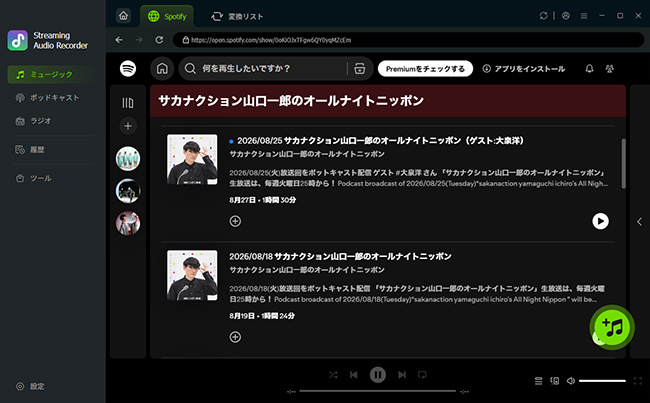Click アプリをインストール link
Image resolution: width=650 pixels, height=403 pixels.
point(524,69)
